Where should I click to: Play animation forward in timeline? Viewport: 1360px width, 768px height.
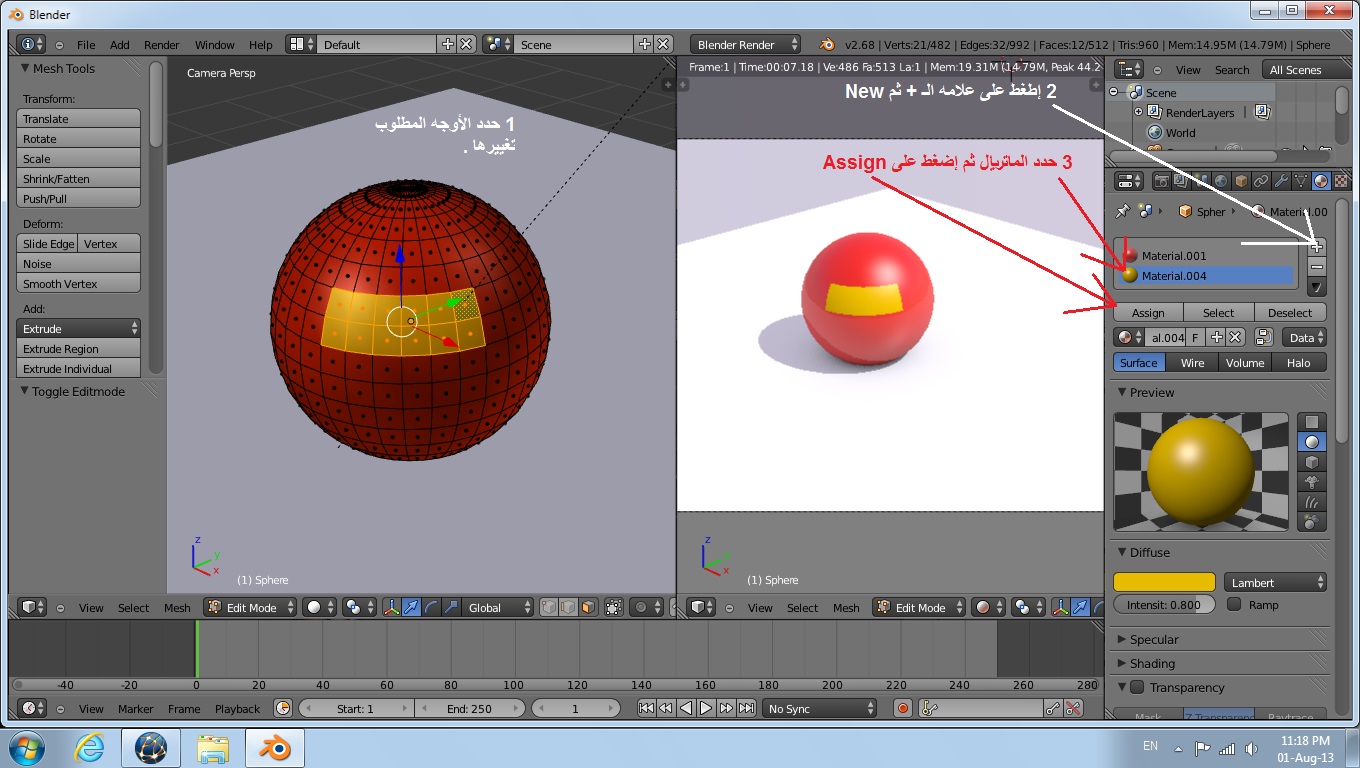coord(706,708)
